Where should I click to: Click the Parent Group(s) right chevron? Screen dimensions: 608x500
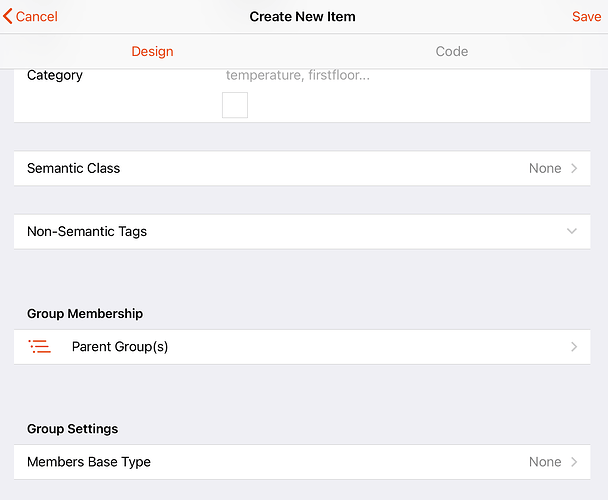pyautogui.click(x=574, y=347)
